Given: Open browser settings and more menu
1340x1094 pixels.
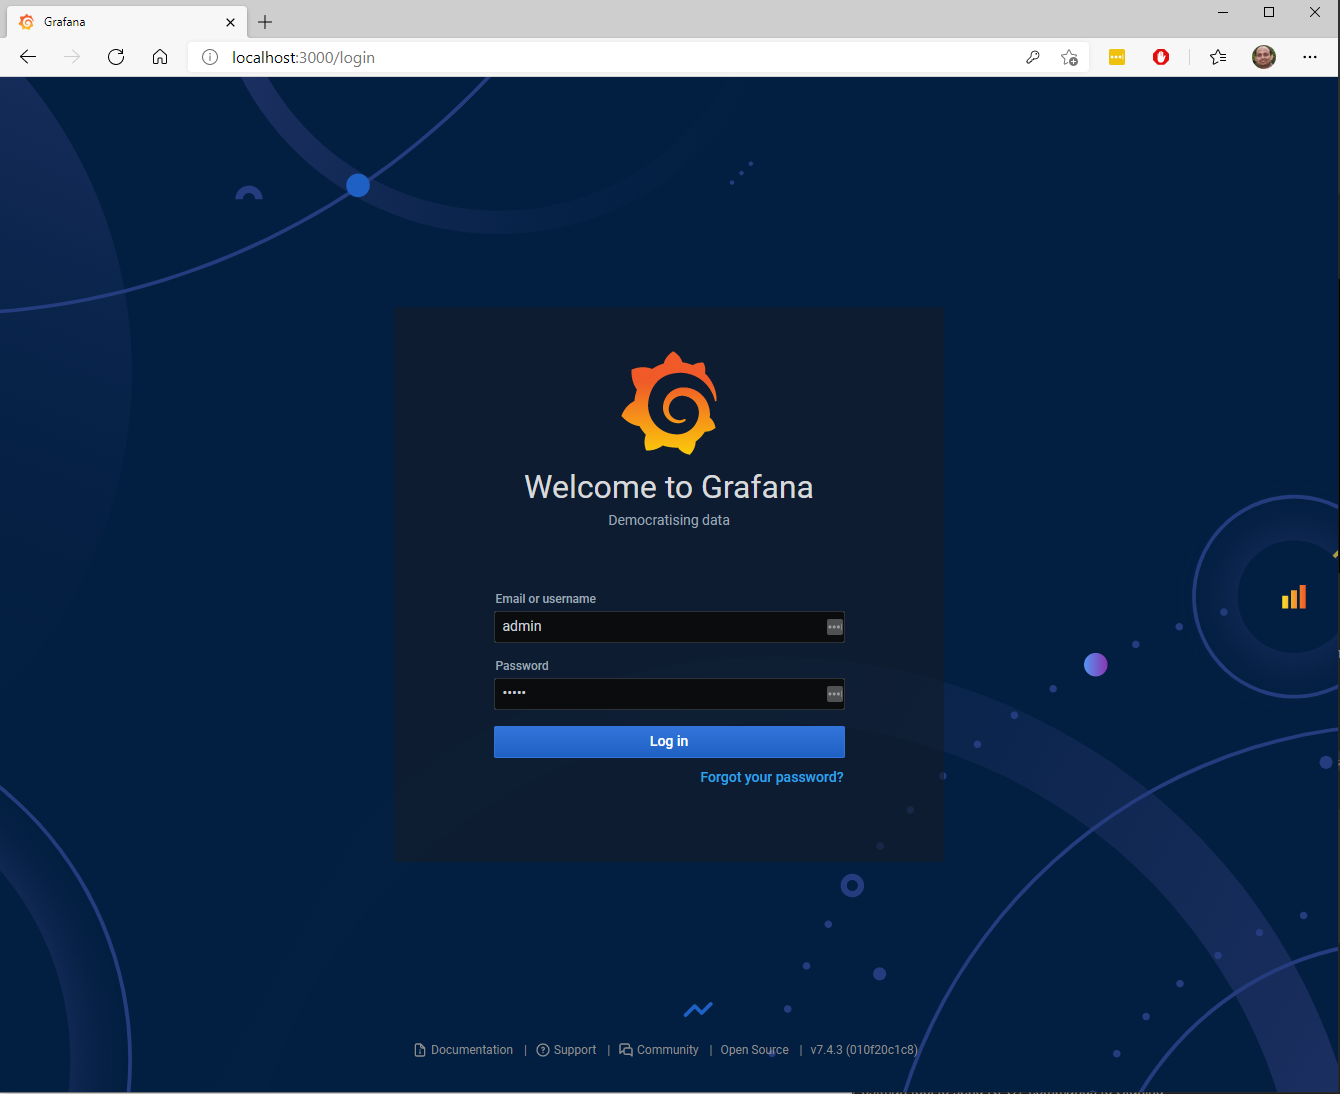Looking at the screenshot, I should pyautogui.click(x=1310, y=57).
